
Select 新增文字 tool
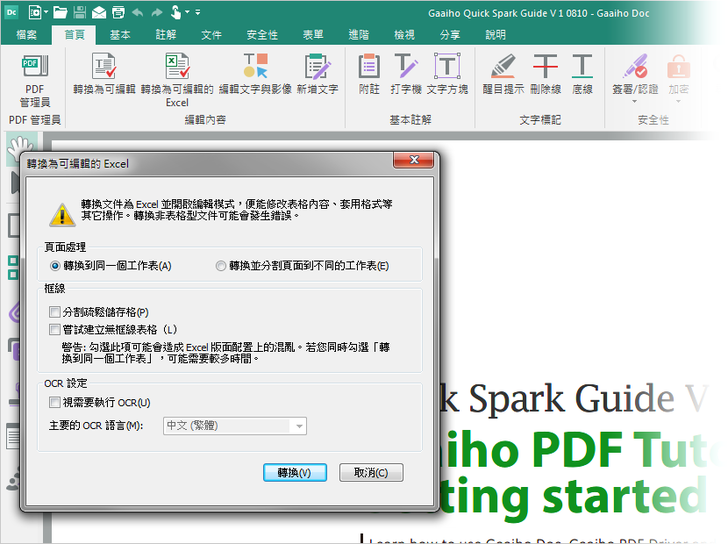(x=318, y=74)
